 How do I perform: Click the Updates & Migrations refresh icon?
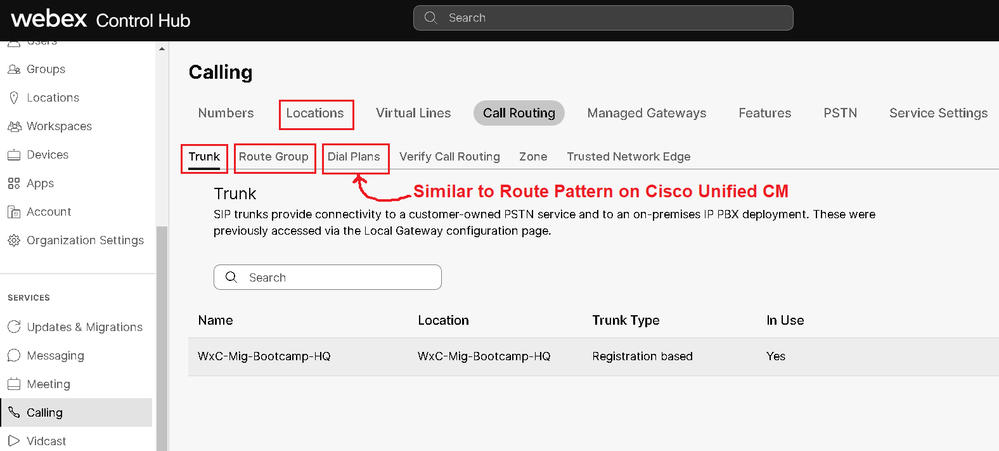(x=13, y=327)
